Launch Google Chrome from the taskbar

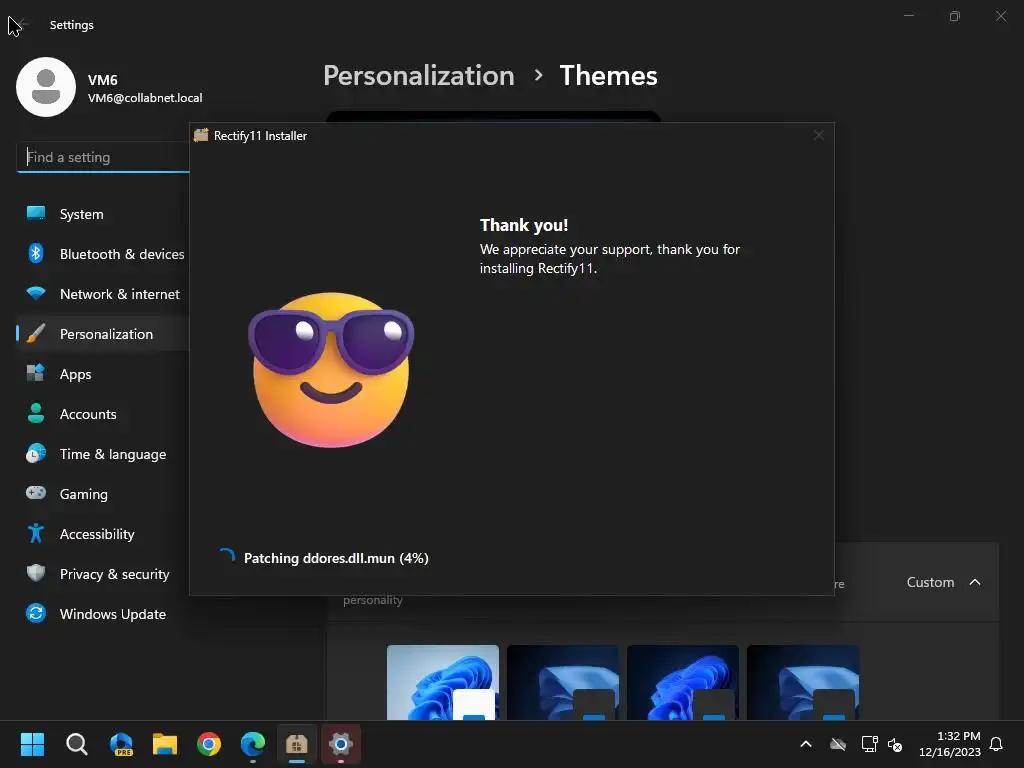click(x=209, y=744)
